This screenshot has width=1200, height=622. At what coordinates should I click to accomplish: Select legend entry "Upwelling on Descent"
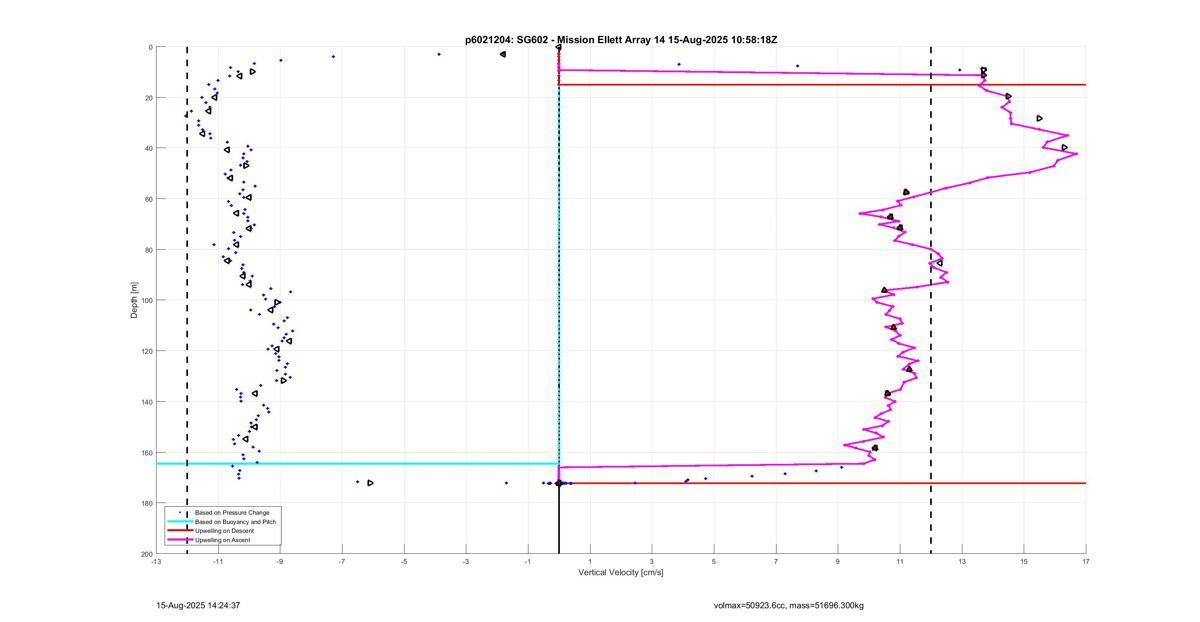(x=225, y=531)
